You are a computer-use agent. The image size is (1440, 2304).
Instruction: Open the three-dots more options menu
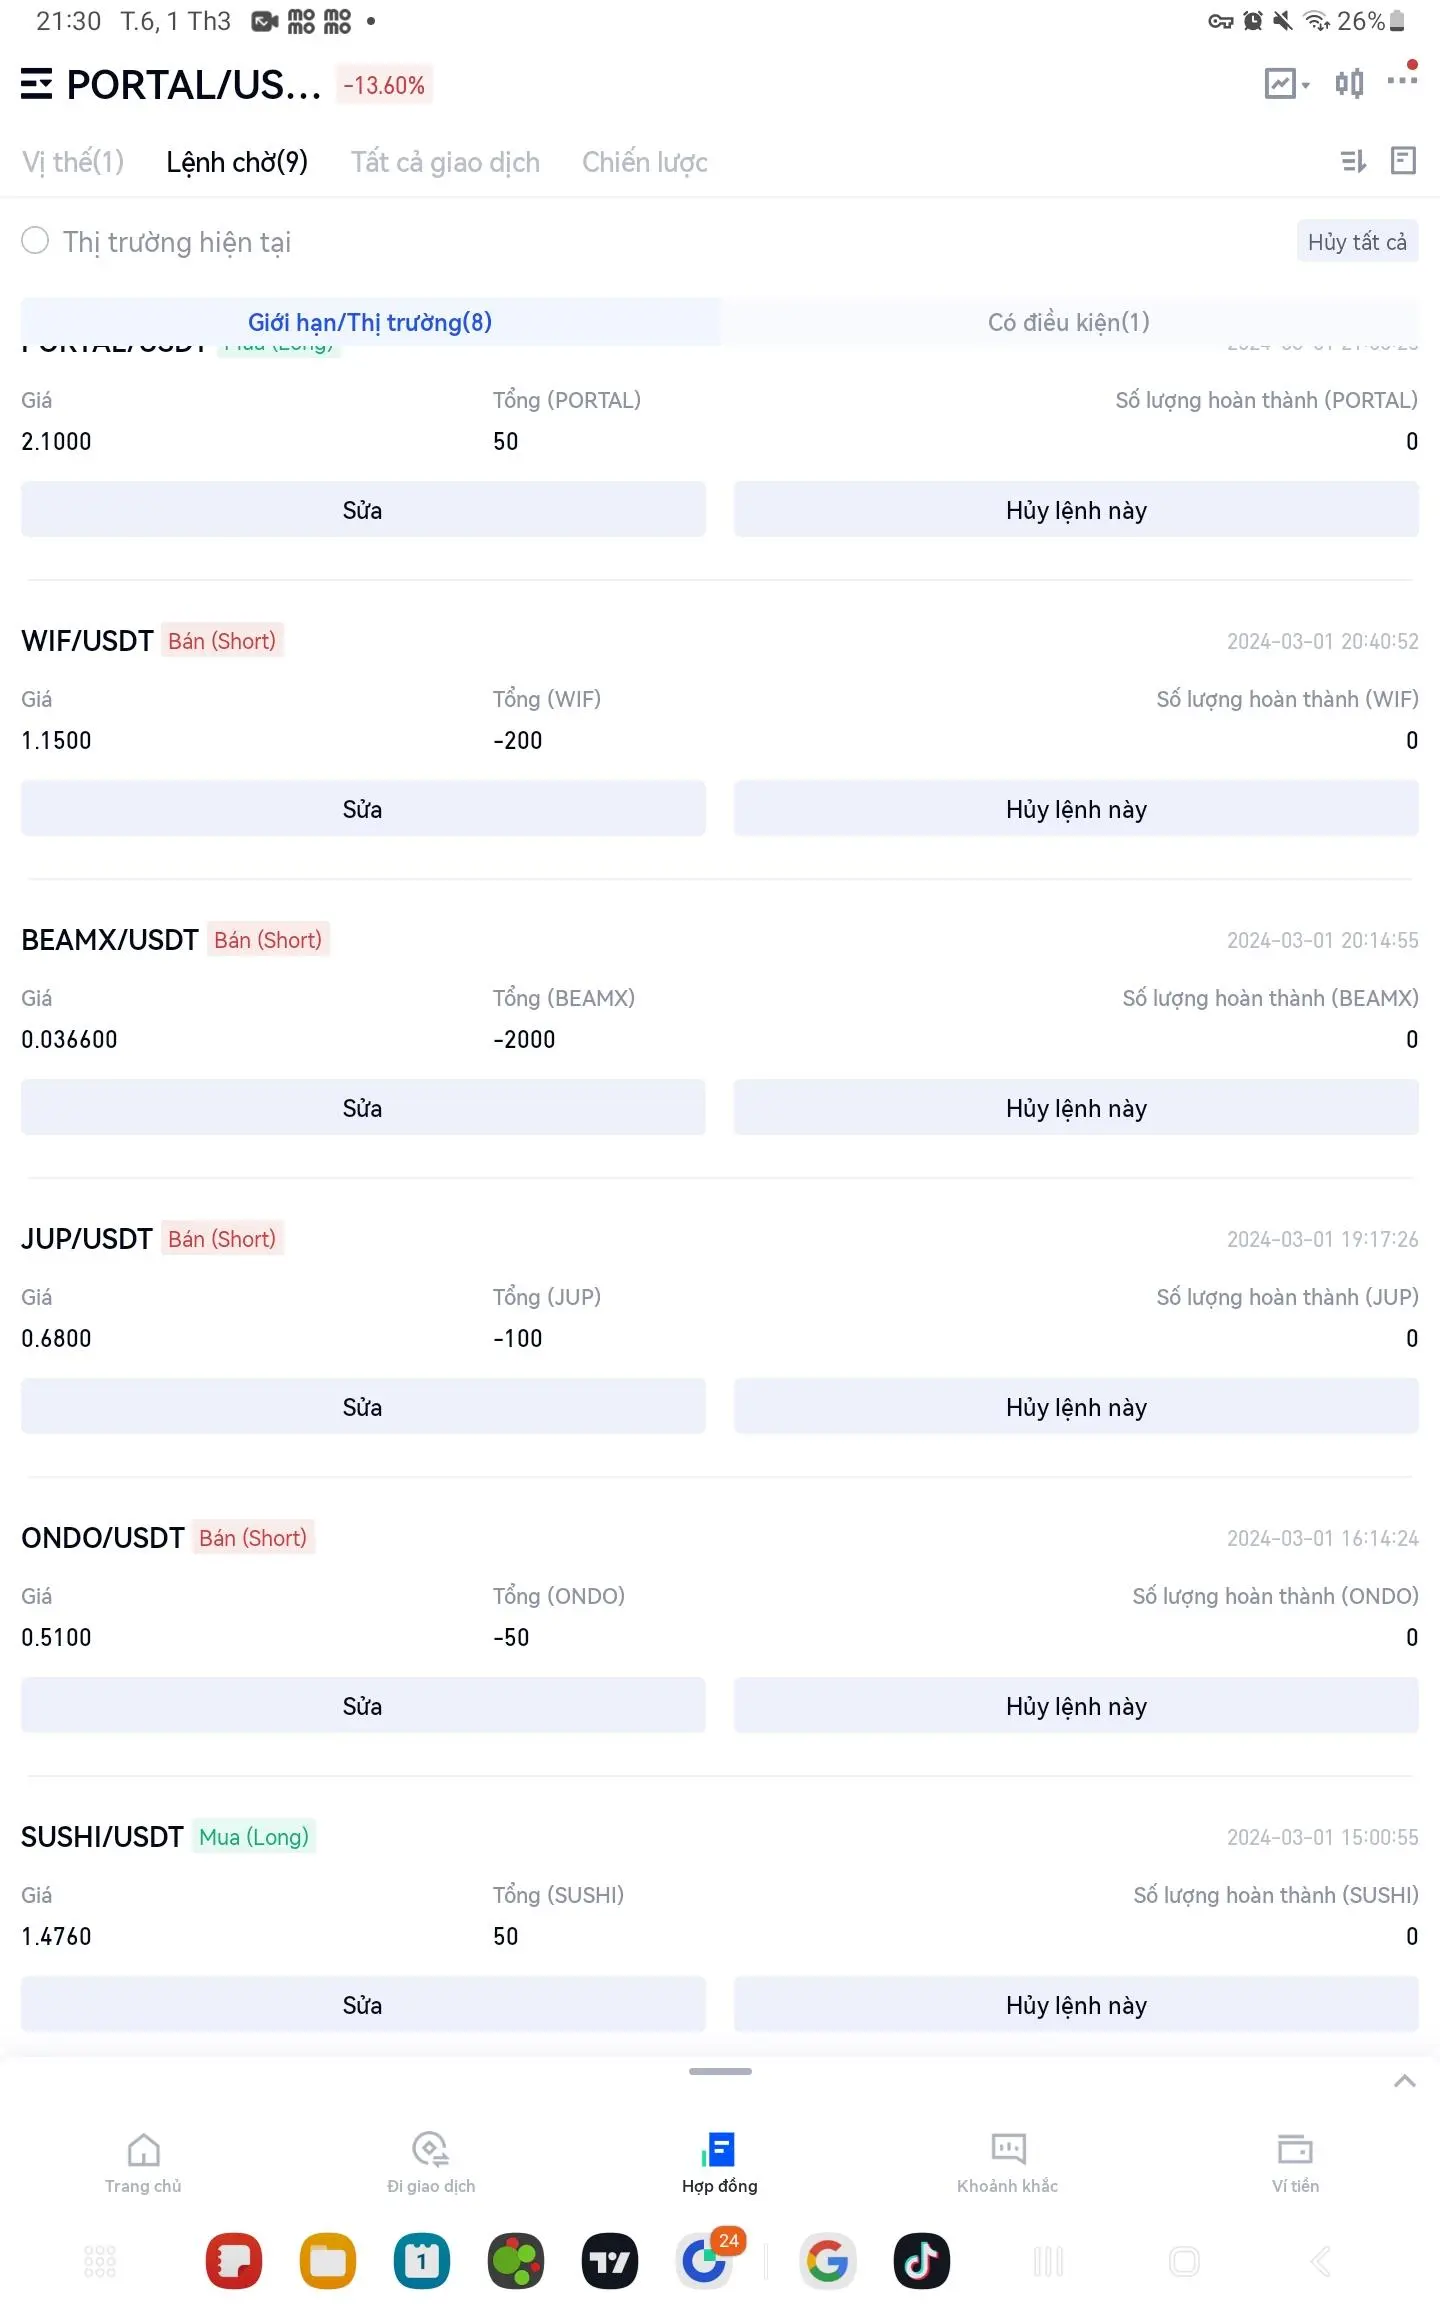click(x=1402, y=80)
